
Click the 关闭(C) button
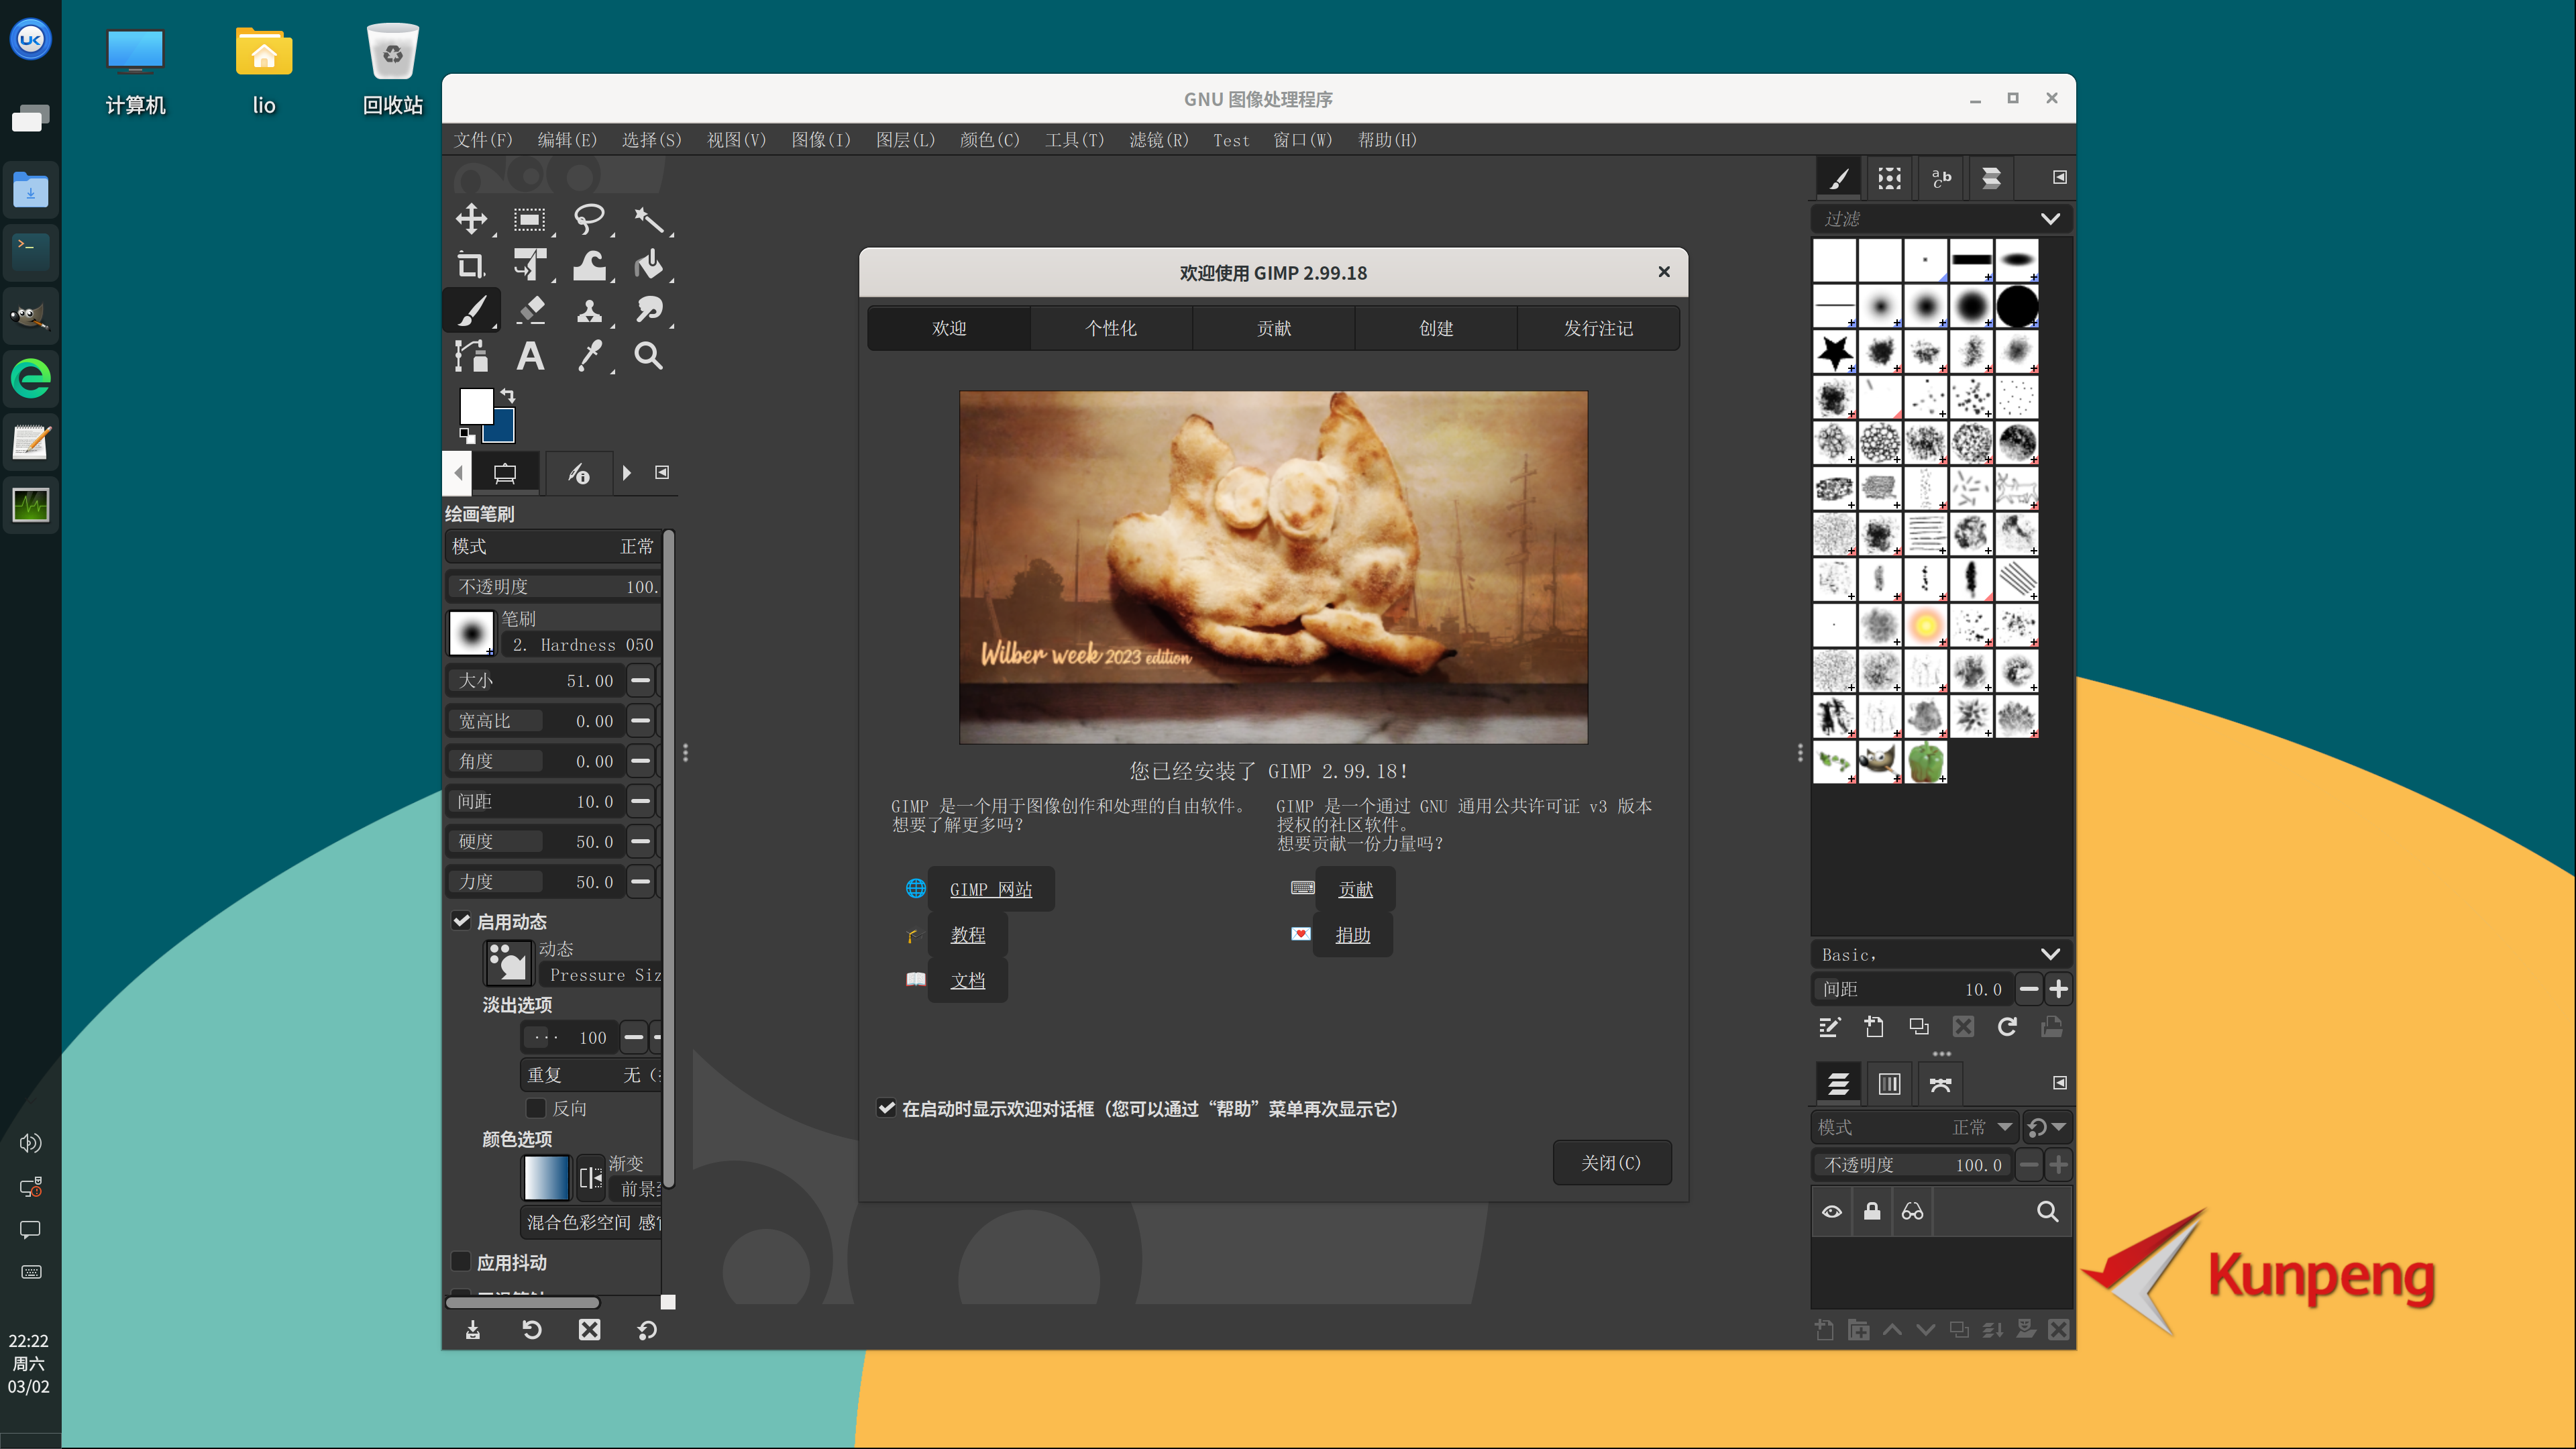pos(1610,1162)
